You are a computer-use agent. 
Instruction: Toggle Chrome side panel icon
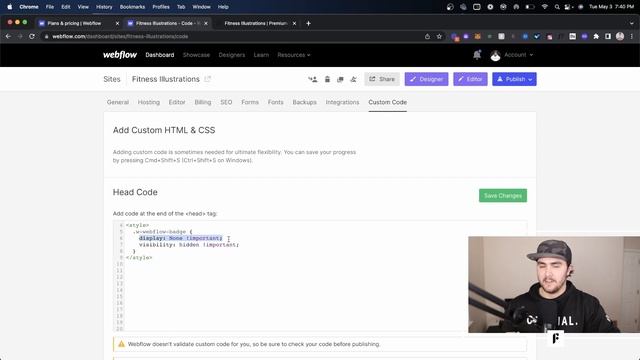pyautogui.click(x=608, y=36)
